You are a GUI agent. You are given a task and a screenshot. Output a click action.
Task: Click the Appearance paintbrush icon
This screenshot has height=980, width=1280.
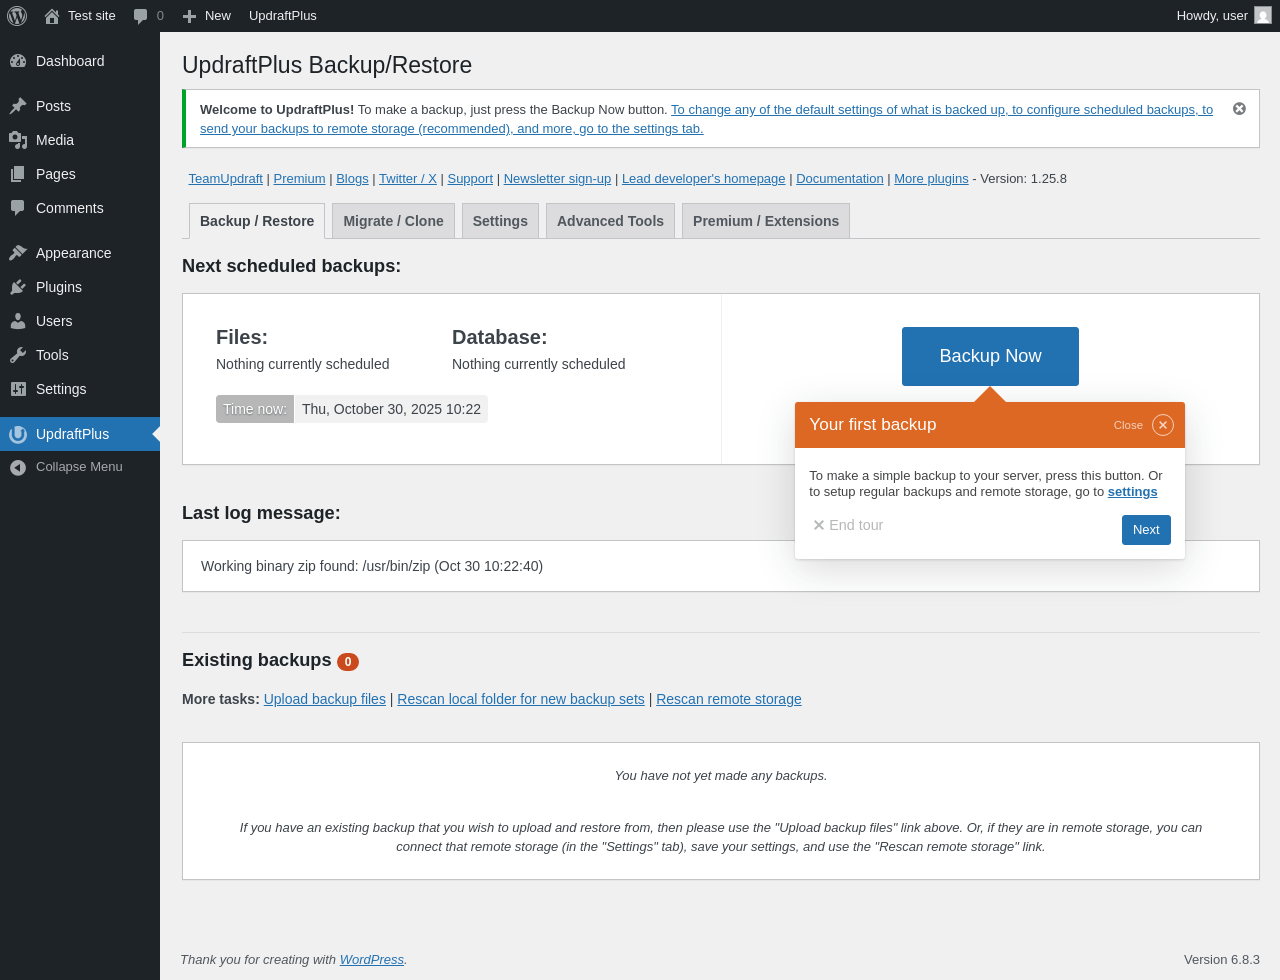pos(18,253)
